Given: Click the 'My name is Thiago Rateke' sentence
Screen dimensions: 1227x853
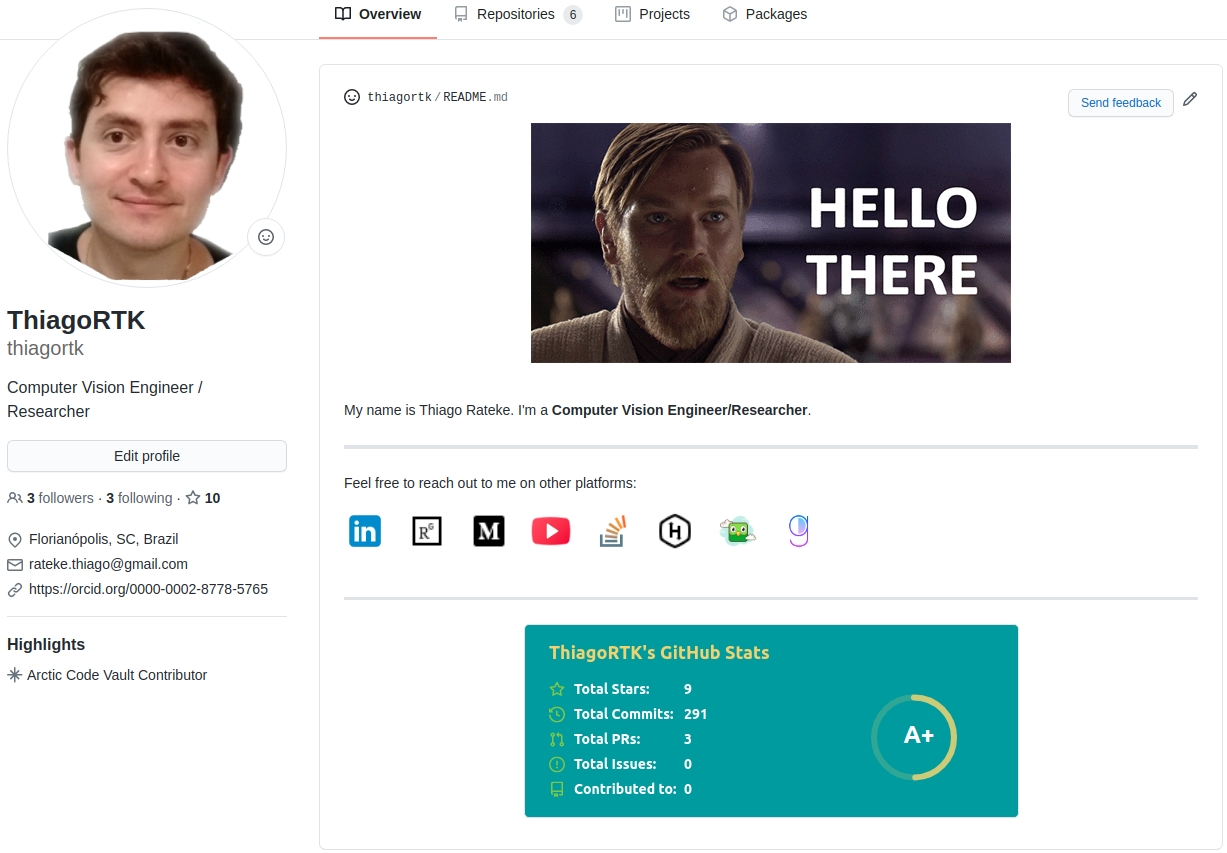Looking at the screenshot, I should click(x=577, y=410).
